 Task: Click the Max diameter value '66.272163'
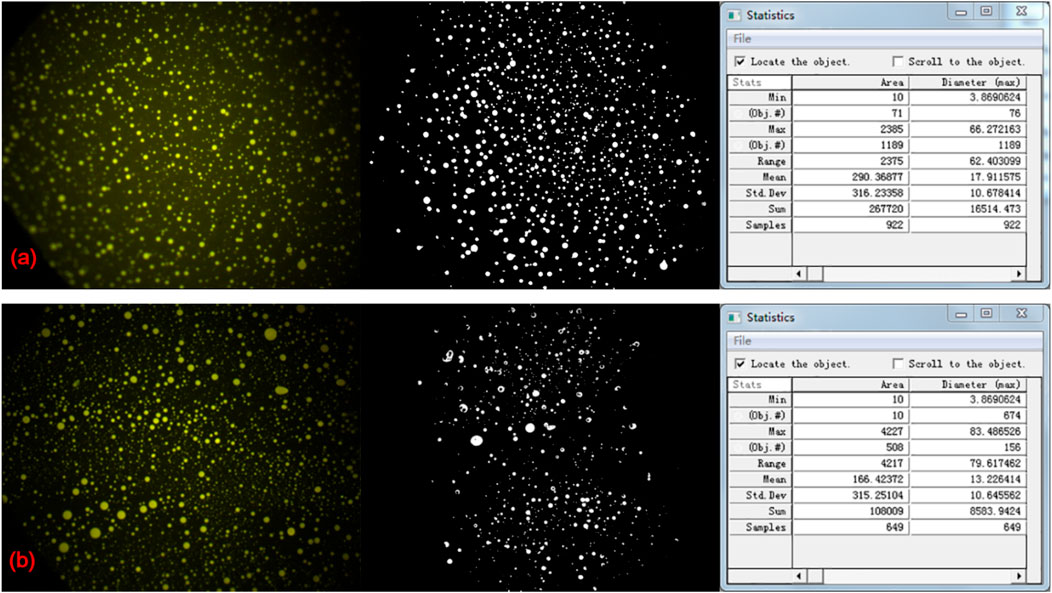coord(994,129)
